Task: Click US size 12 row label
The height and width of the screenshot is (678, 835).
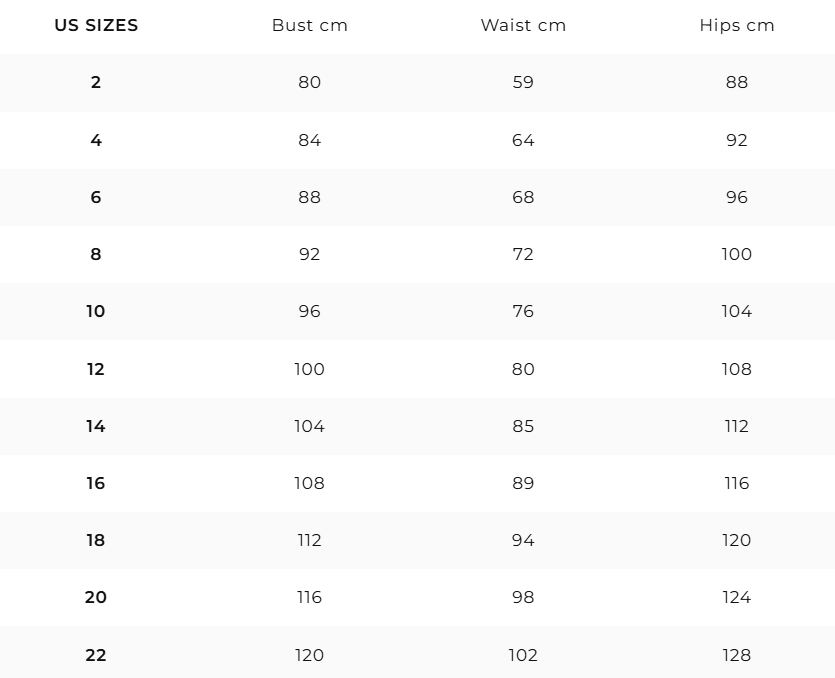Action: pyautogui.click(x=96, y=369)
